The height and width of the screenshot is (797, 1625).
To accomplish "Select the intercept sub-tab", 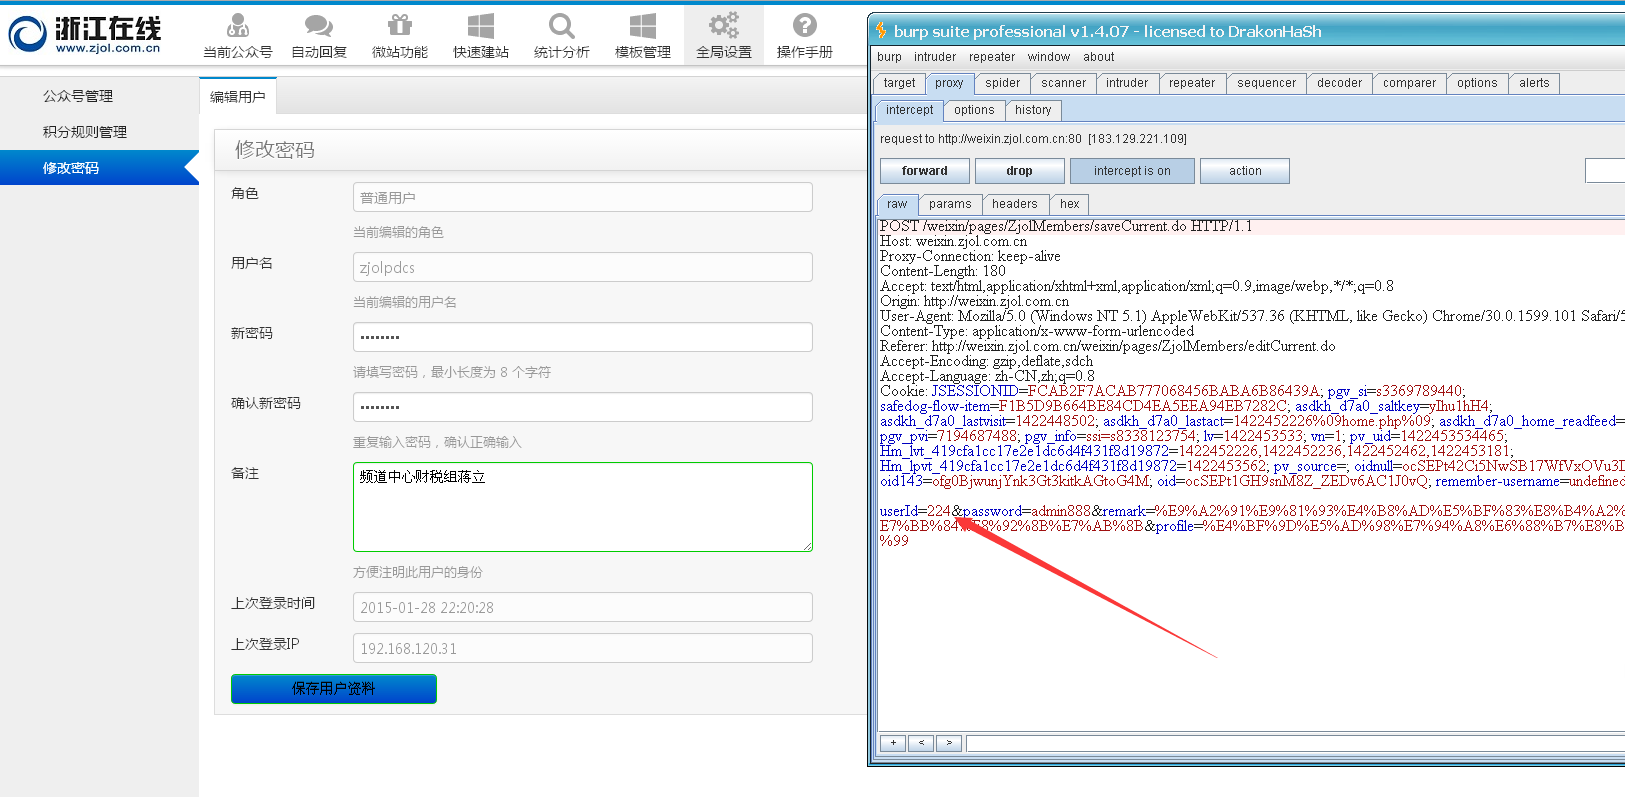I will pos(909,110).
